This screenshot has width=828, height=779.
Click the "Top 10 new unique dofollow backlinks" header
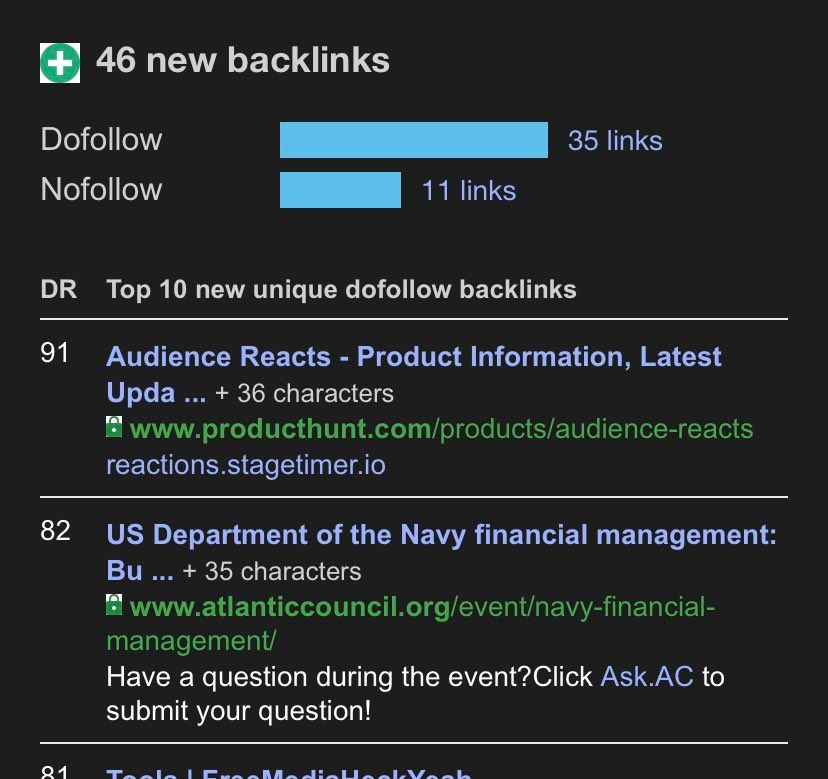pyautogui.click(x=341, y=290)
